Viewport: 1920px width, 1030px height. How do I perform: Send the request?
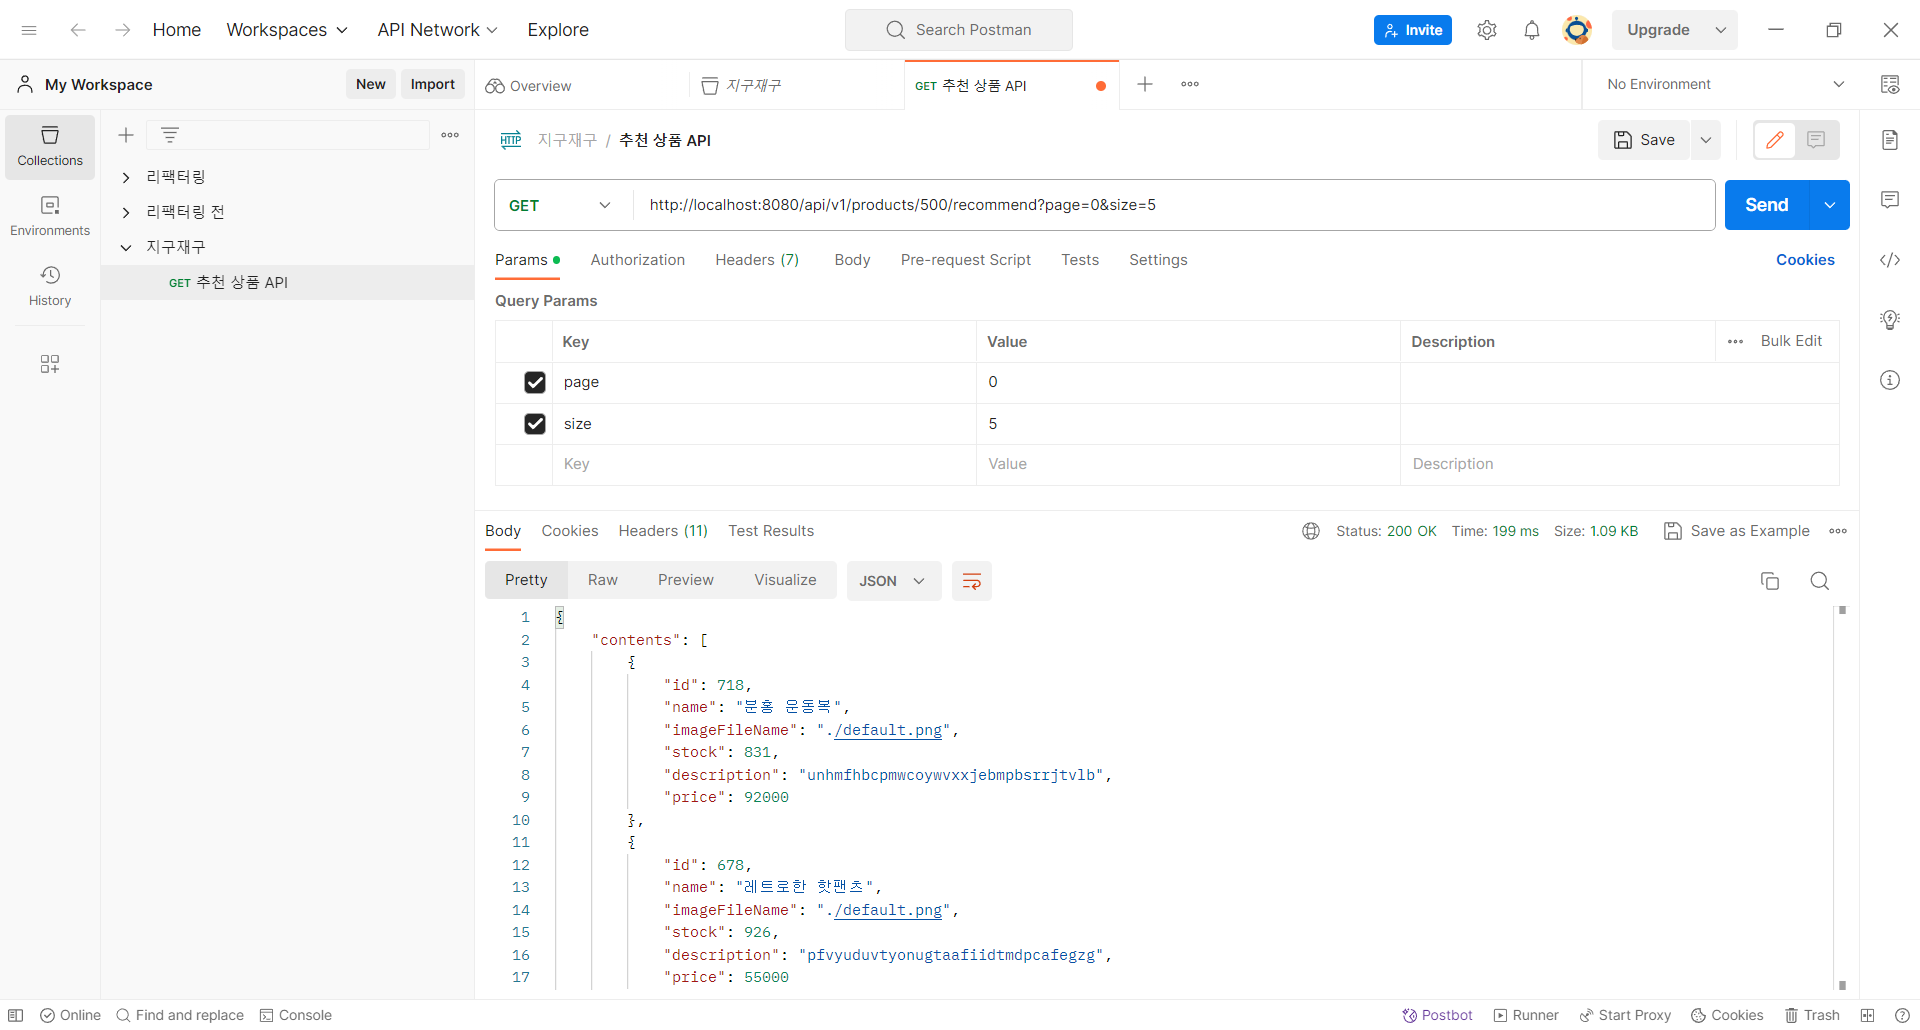tap(1766, 205)
